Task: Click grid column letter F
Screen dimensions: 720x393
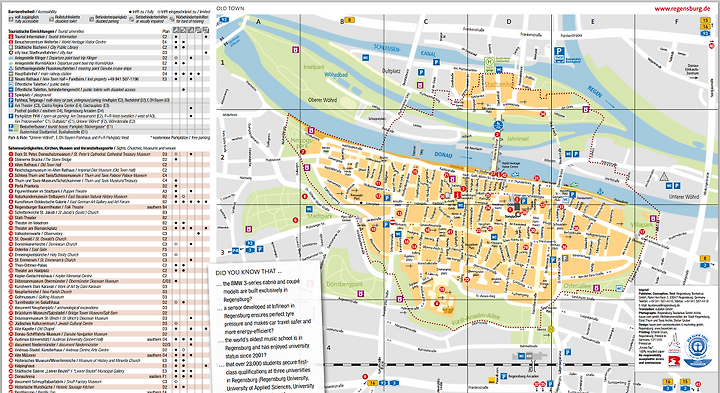Action: (676, 22)
